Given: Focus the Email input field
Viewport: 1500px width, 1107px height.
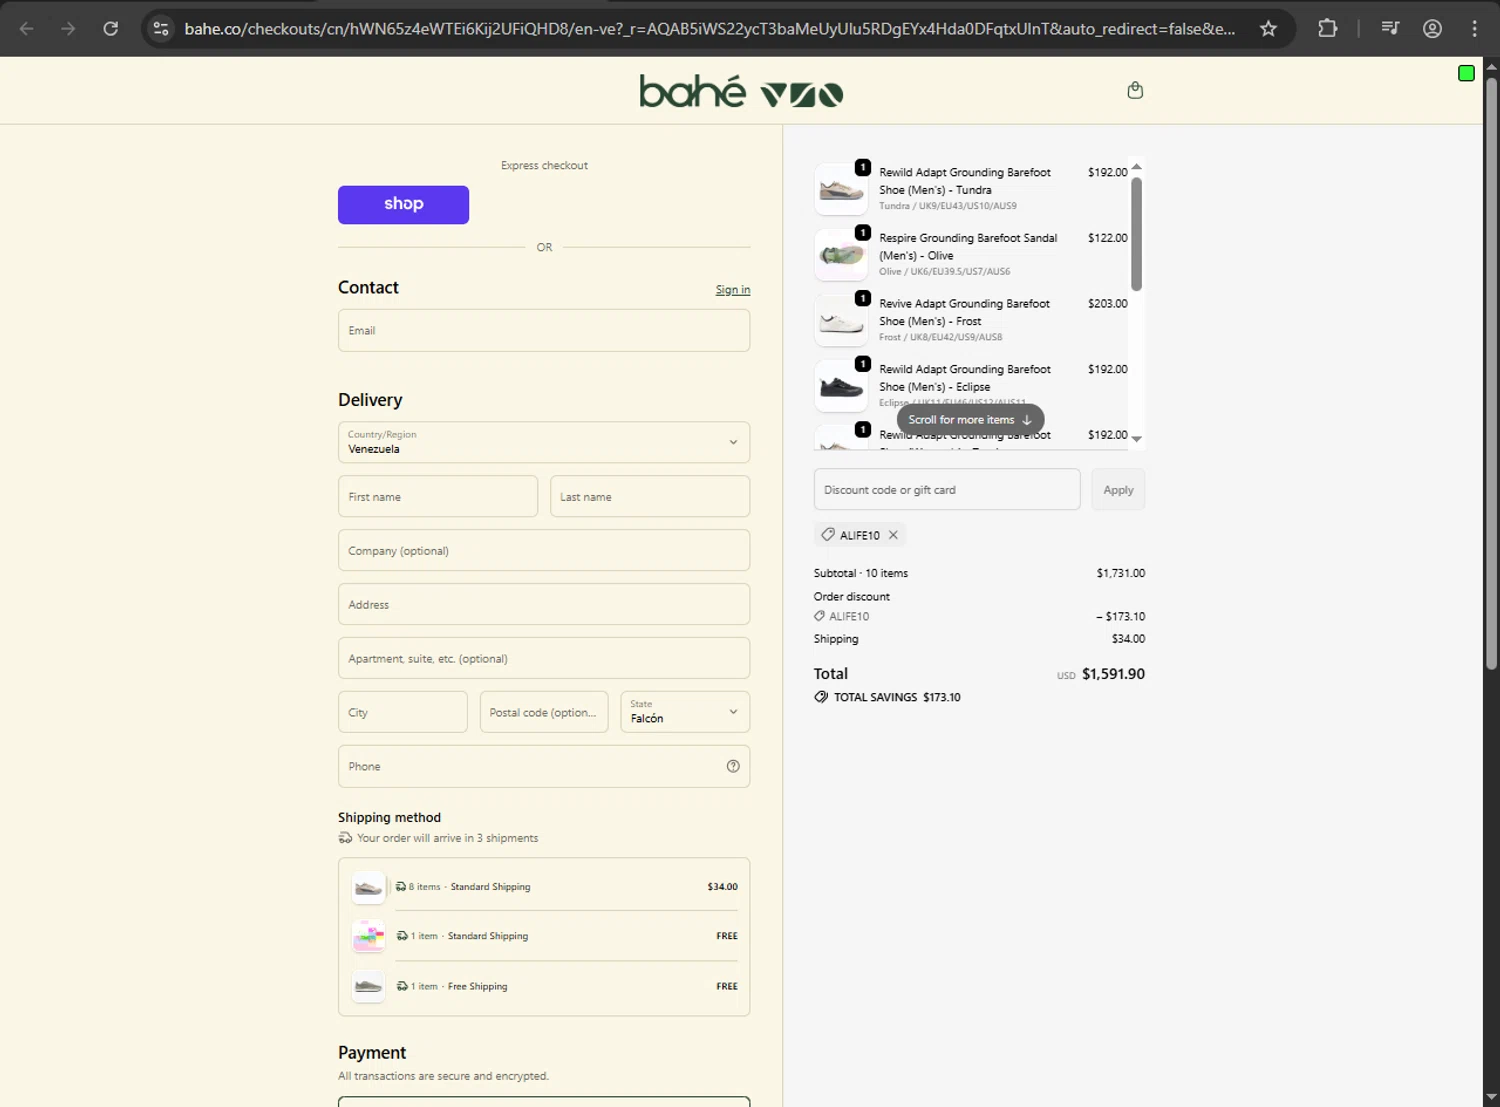Looking at the screenshot, I should (544, 330).
